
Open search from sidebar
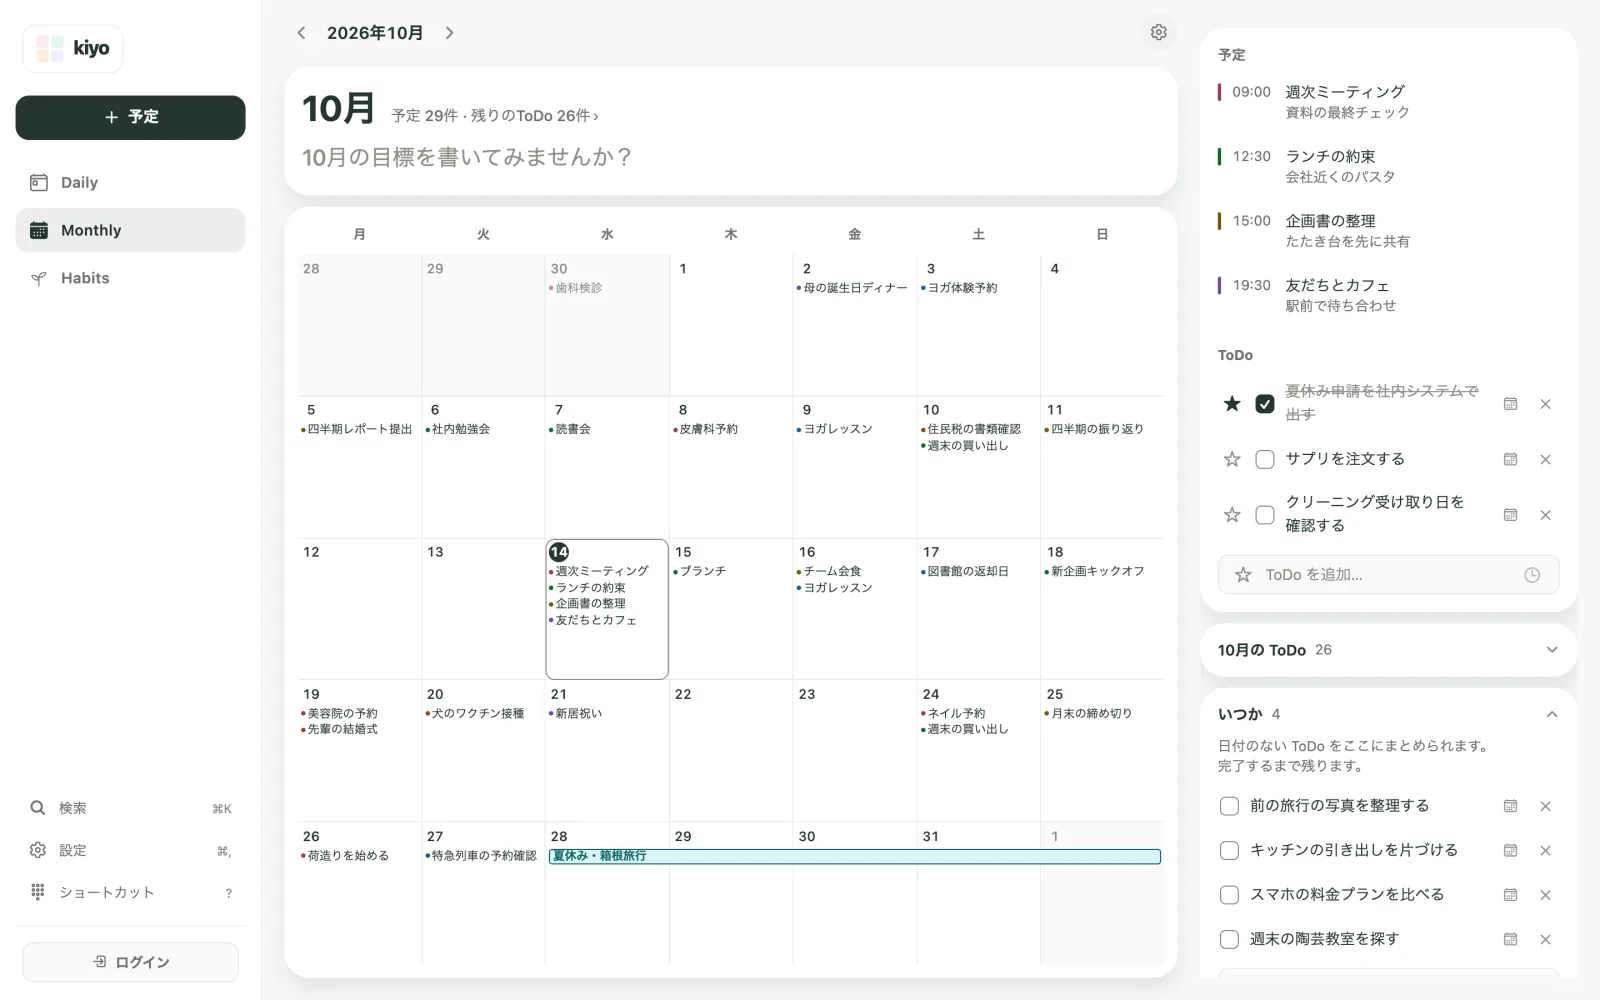[130, 808]
